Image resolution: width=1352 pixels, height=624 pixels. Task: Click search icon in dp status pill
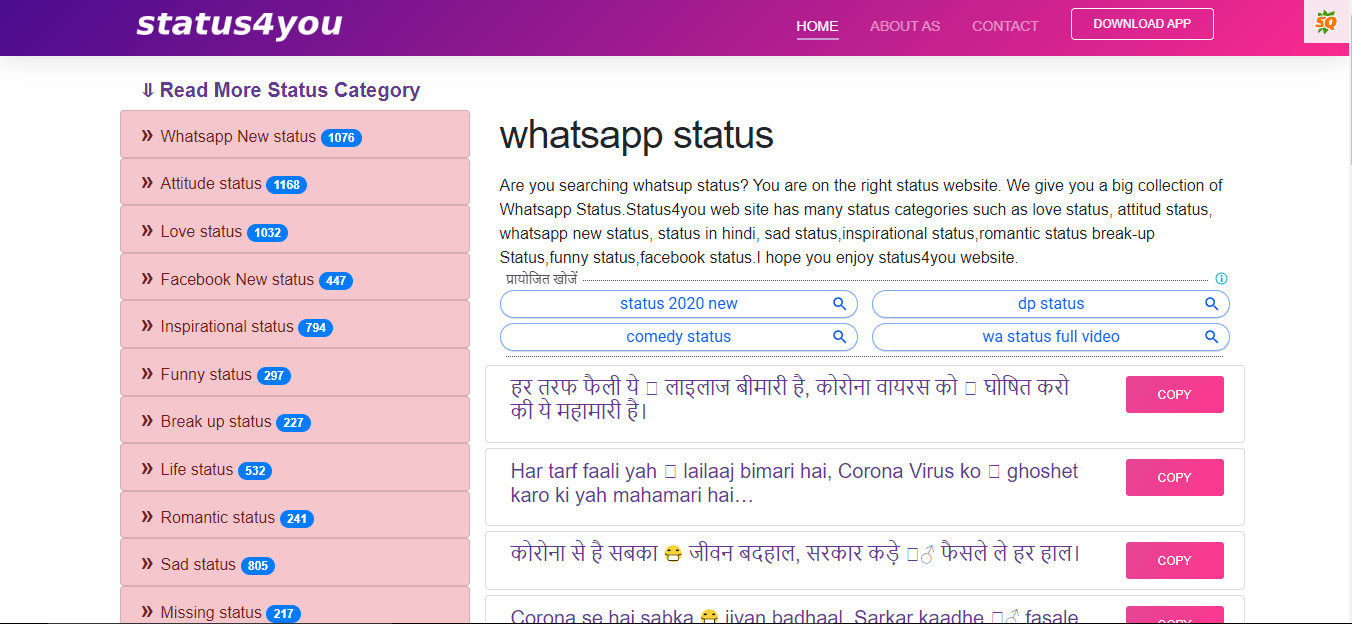[x=1212, y=304]
